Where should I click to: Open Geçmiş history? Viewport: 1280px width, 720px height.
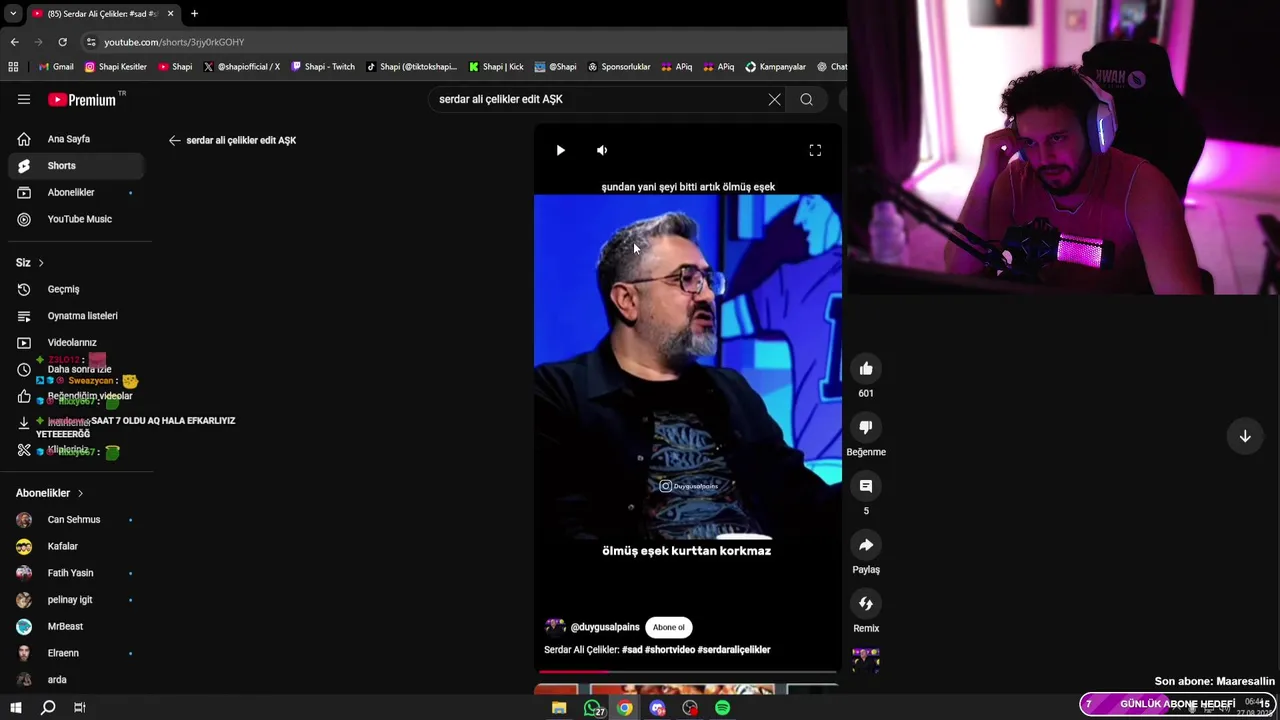76,289
